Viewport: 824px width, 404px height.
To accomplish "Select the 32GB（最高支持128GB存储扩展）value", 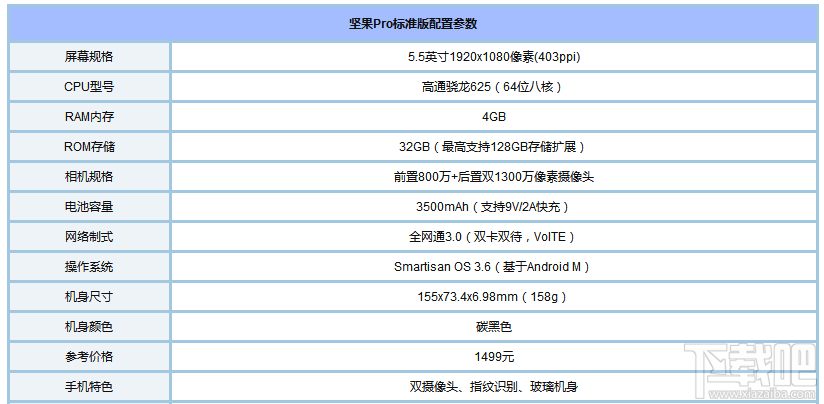I will (x=494, y=147).
